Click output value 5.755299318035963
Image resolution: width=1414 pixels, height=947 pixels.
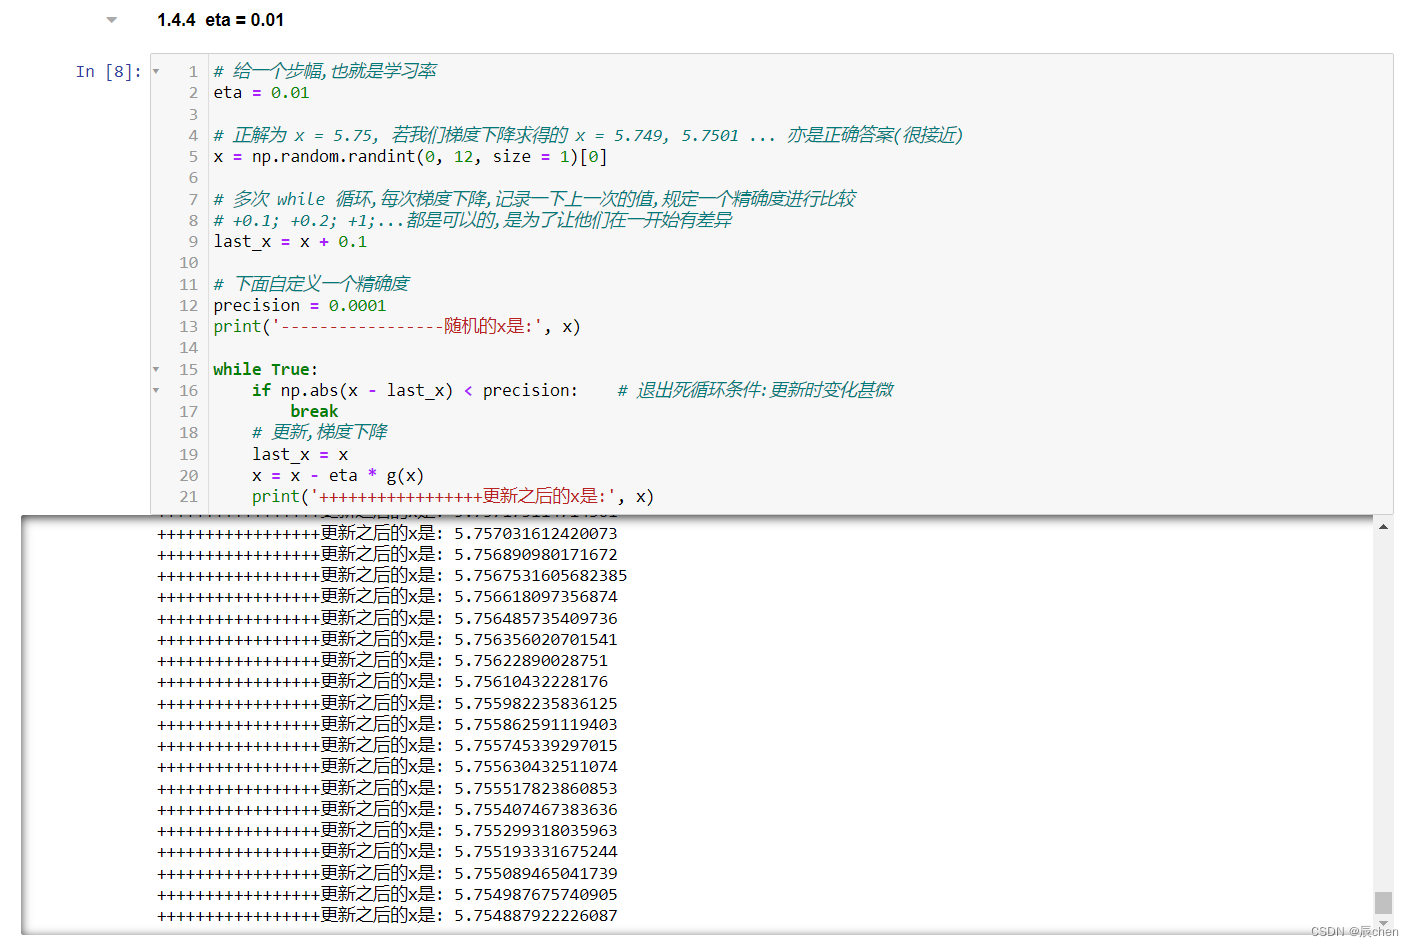(536, 831)
